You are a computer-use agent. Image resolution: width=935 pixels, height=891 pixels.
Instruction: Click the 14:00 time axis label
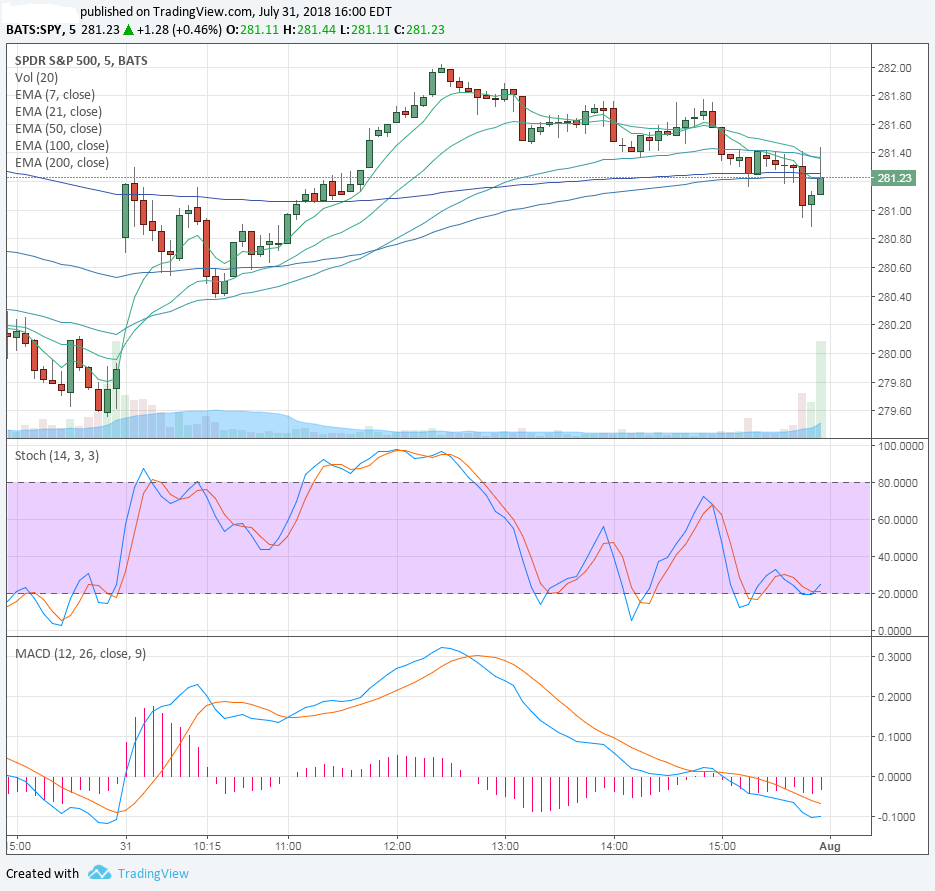tap(614, 846)
